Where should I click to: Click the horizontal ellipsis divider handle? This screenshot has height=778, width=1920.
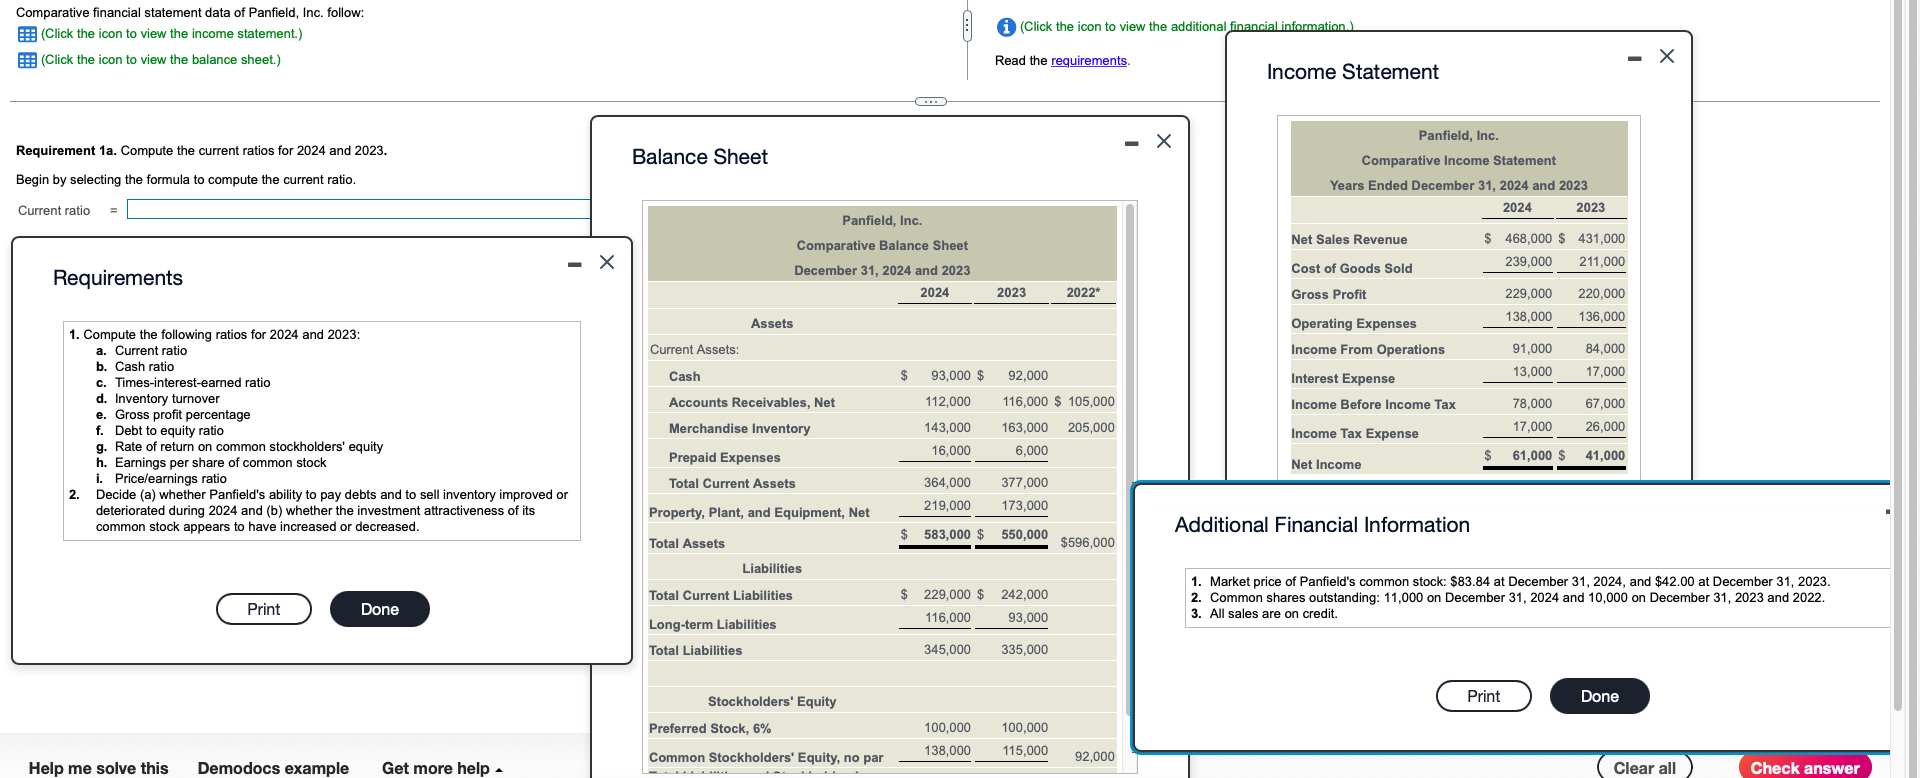click(931, 101)
